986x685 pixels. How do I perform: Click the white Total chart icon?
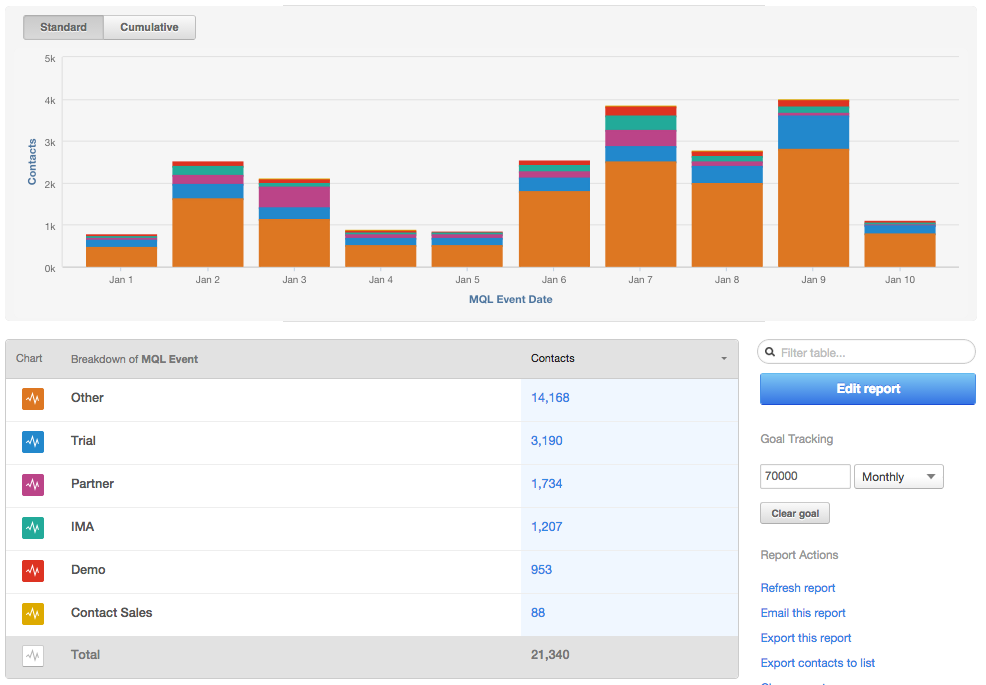tap(33, 656)
